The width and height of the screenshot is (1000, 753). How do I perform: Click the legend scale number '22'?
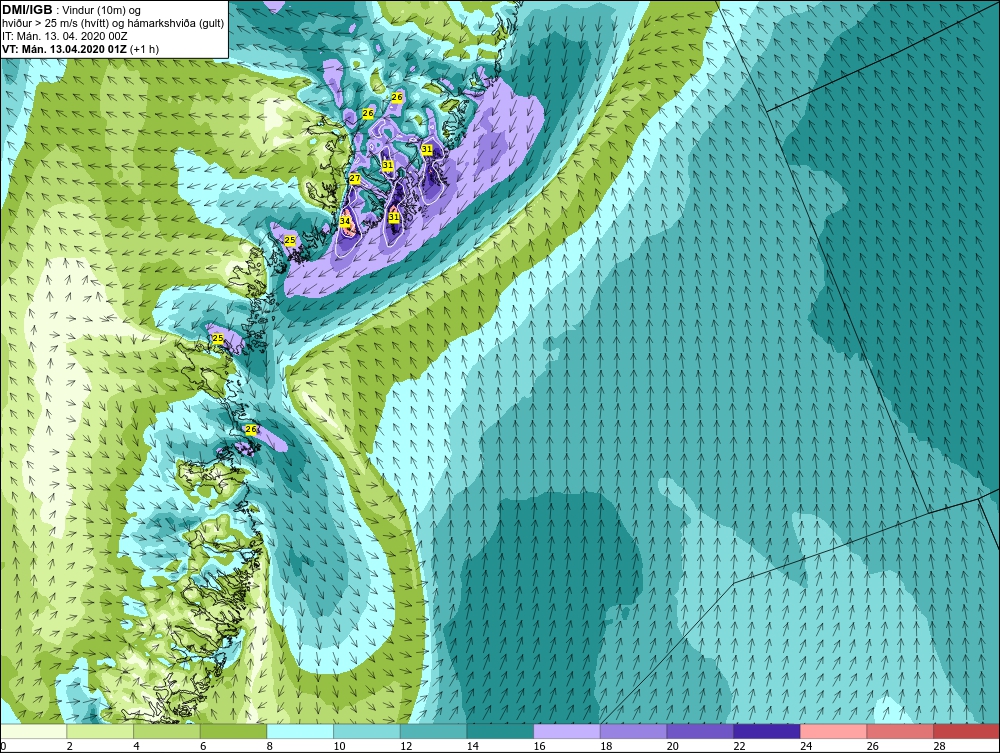739,746
